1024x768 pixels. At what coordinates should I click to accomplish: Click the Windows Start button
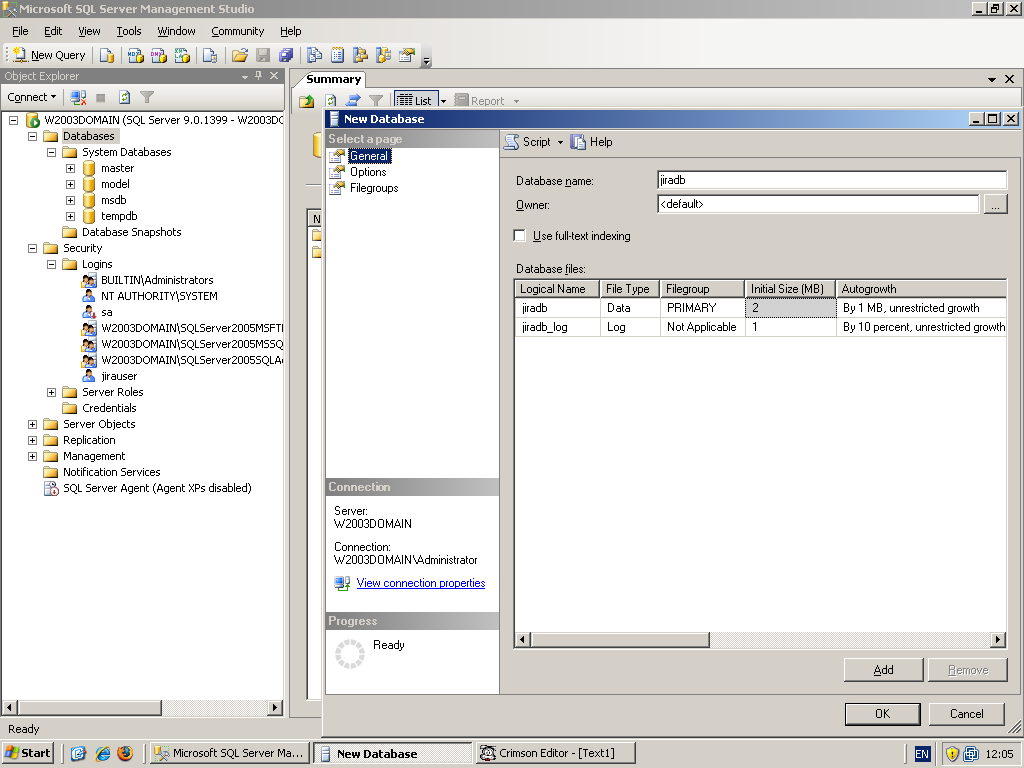tap(27, 753)
